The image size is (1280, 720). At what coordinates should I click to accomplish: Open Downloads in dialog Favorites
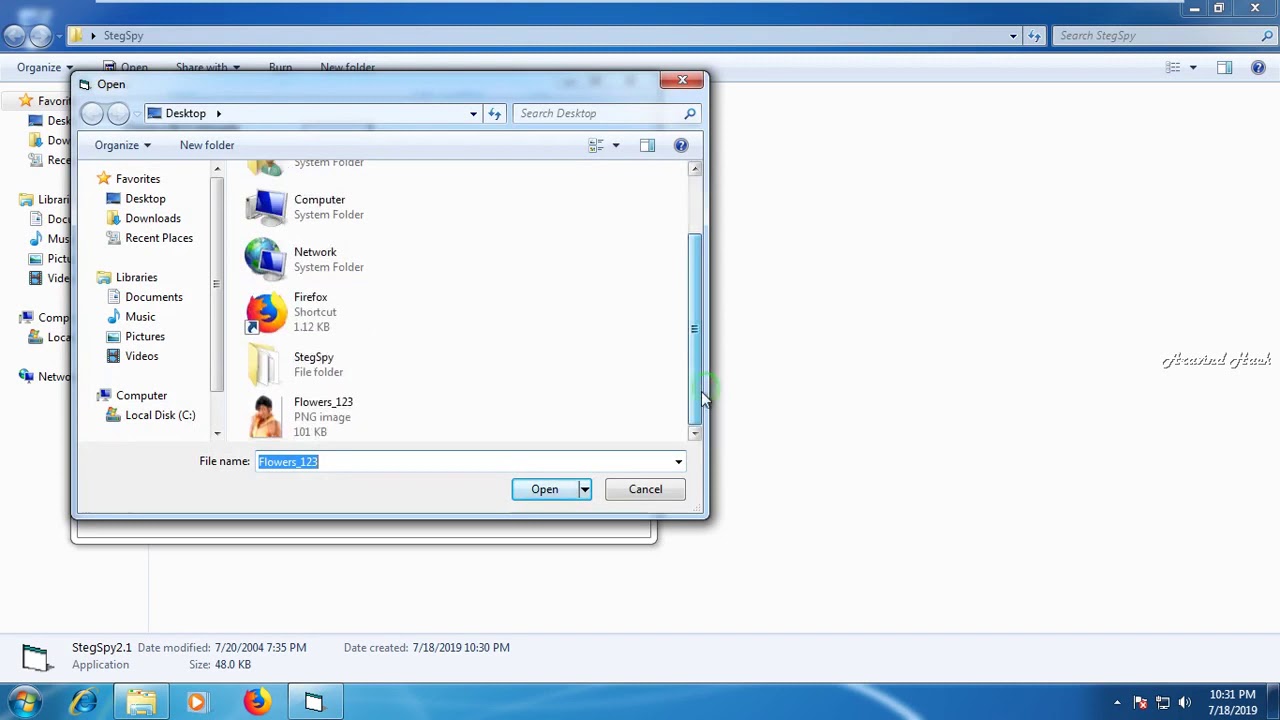point(152,218)
